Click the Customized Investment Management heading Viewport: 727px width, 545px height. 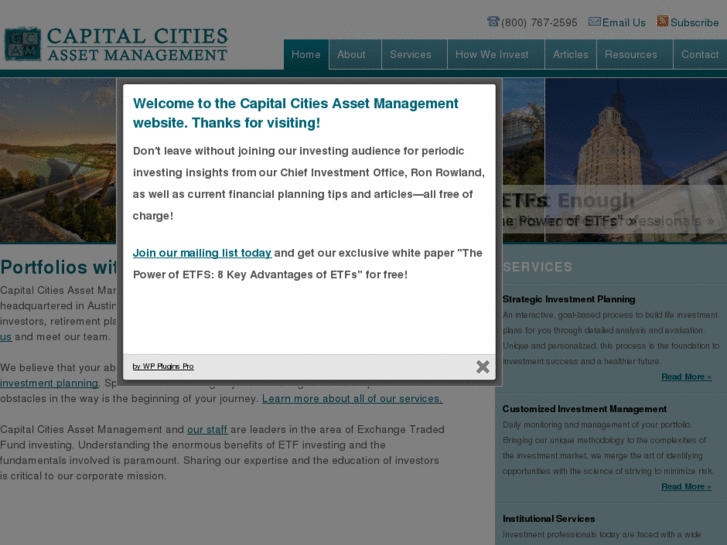[x=585, y=409]
